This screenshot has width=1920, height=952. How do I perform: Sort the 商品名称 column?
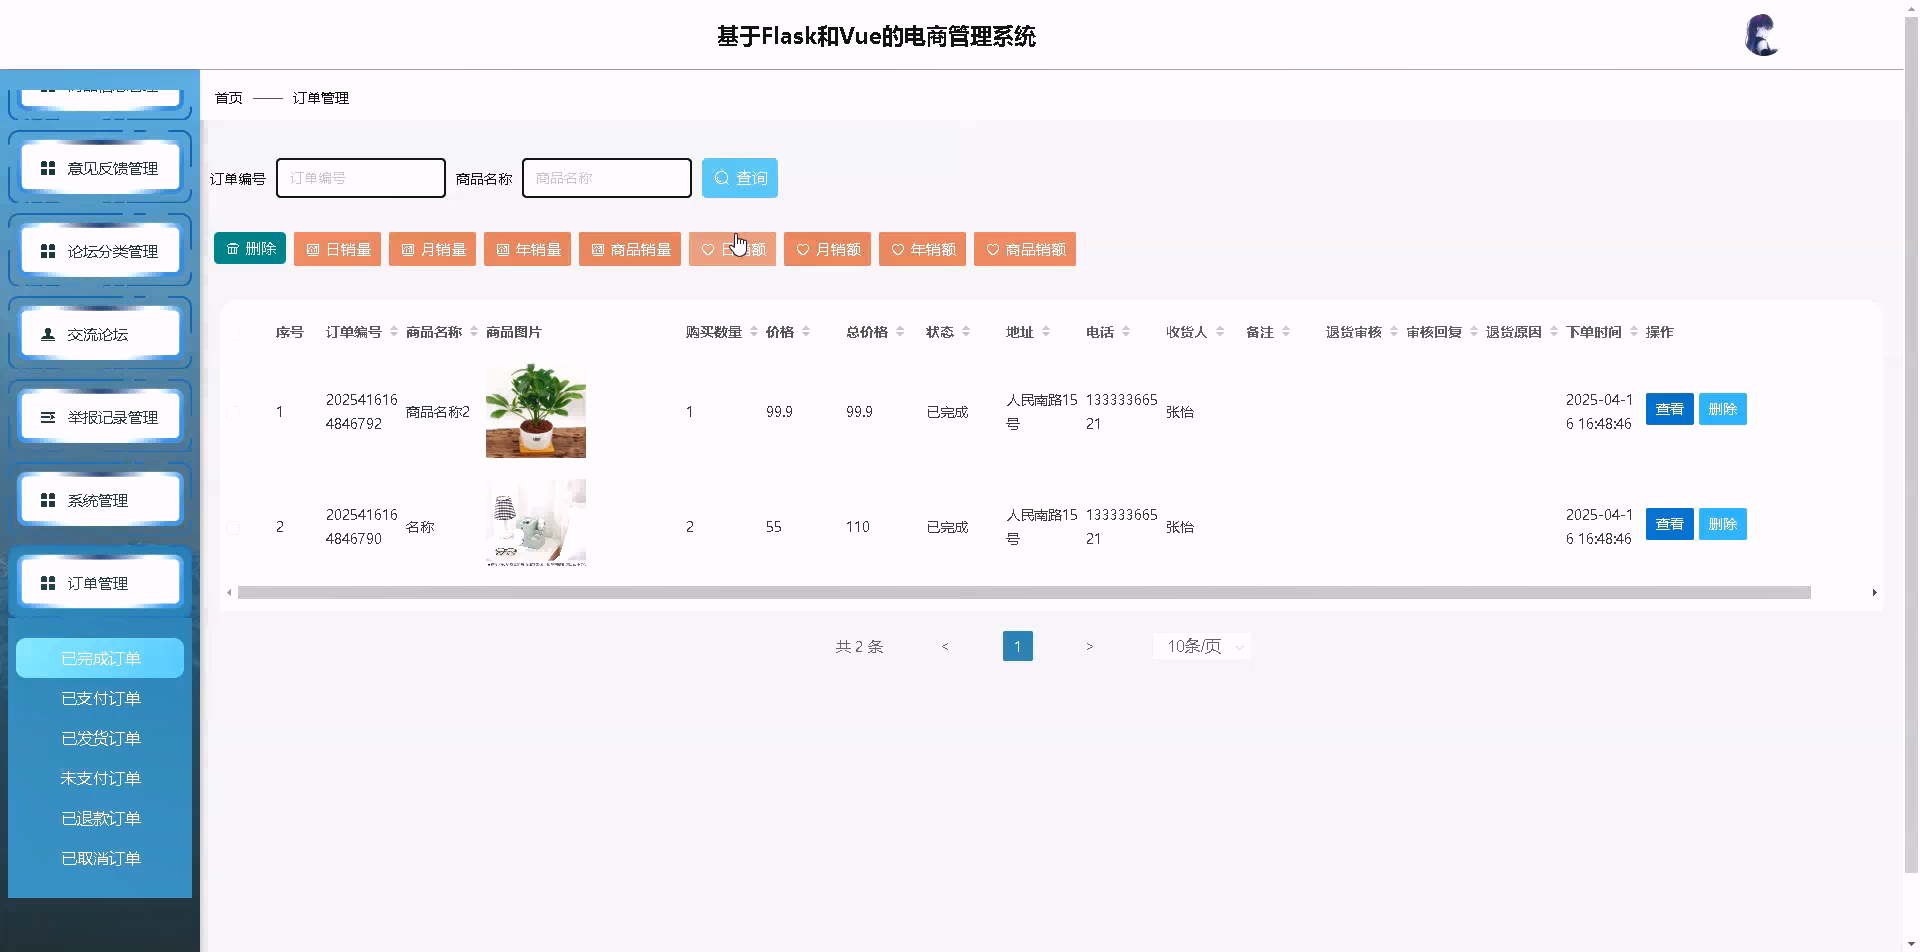click(x=474, y=332)
